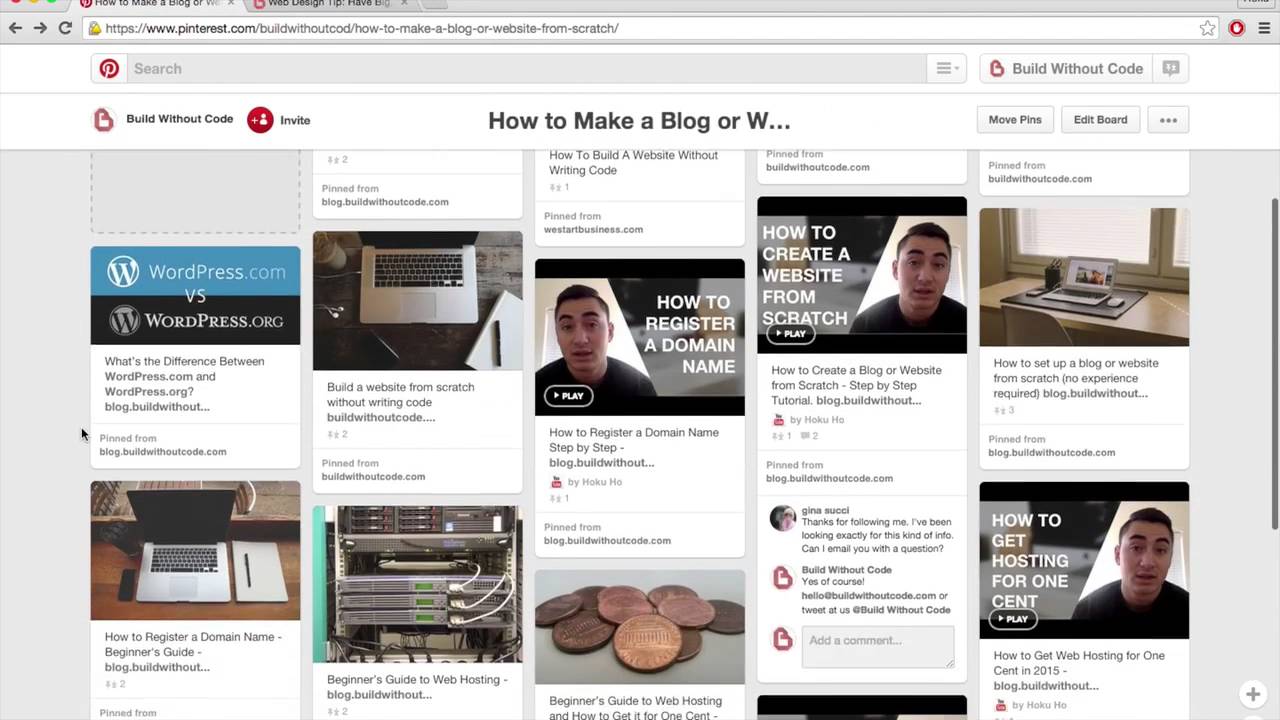Open the laptop on wood desk pin image
Viewport: 1280px width, 720px height.
pos(417,301)
